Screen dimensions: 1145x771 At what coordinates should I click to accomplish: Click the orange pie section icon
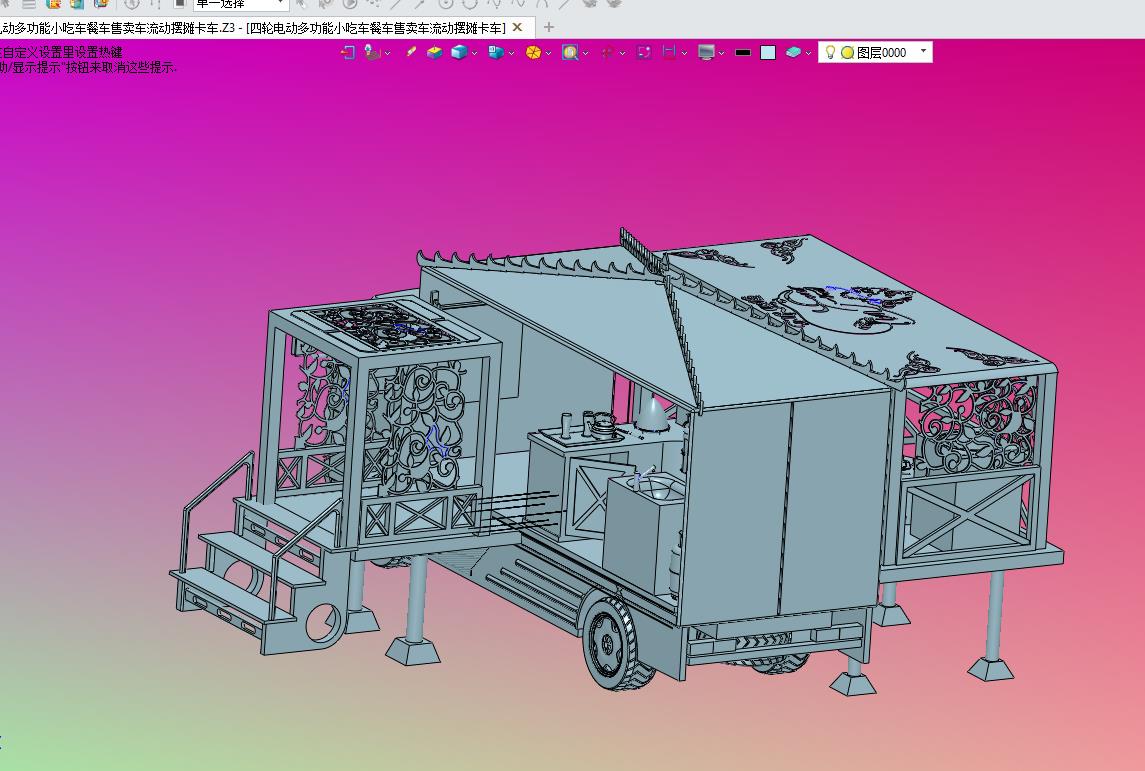coord(534,53)
